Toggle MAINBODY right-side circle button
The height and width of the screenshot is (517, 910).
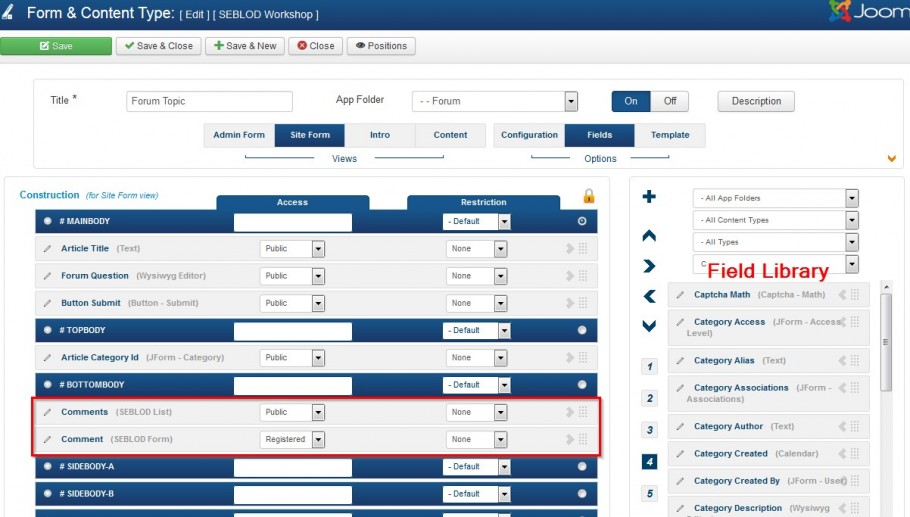[x=582, y=221]
